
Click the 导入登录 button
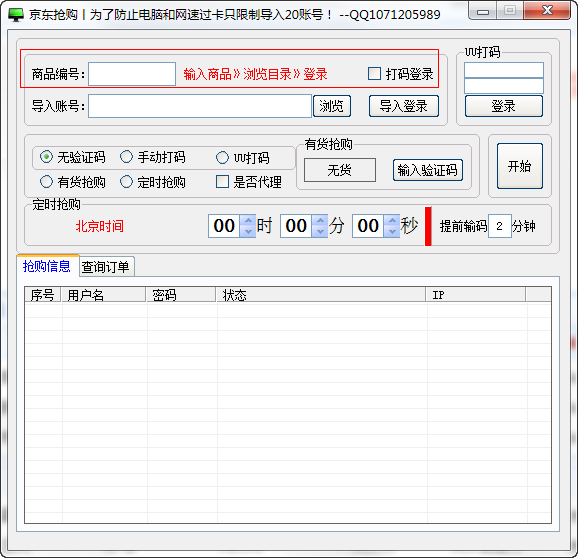[404, 106]
